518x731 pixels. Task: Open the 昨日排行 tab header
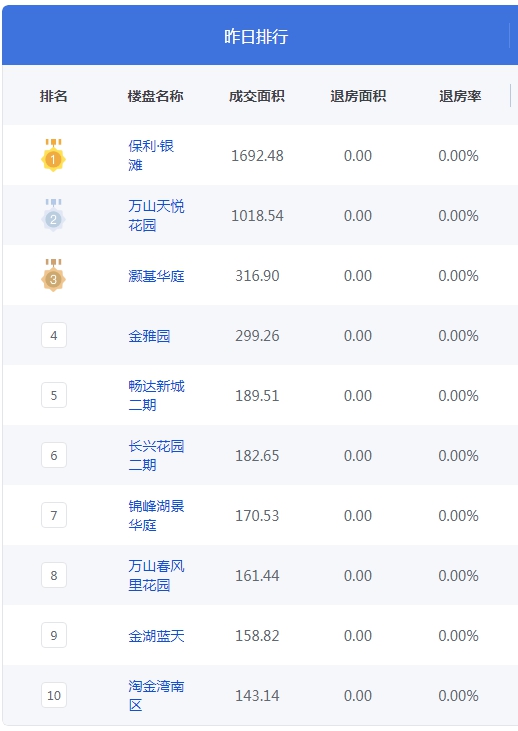pyautogui.click(x=256, y=36)
